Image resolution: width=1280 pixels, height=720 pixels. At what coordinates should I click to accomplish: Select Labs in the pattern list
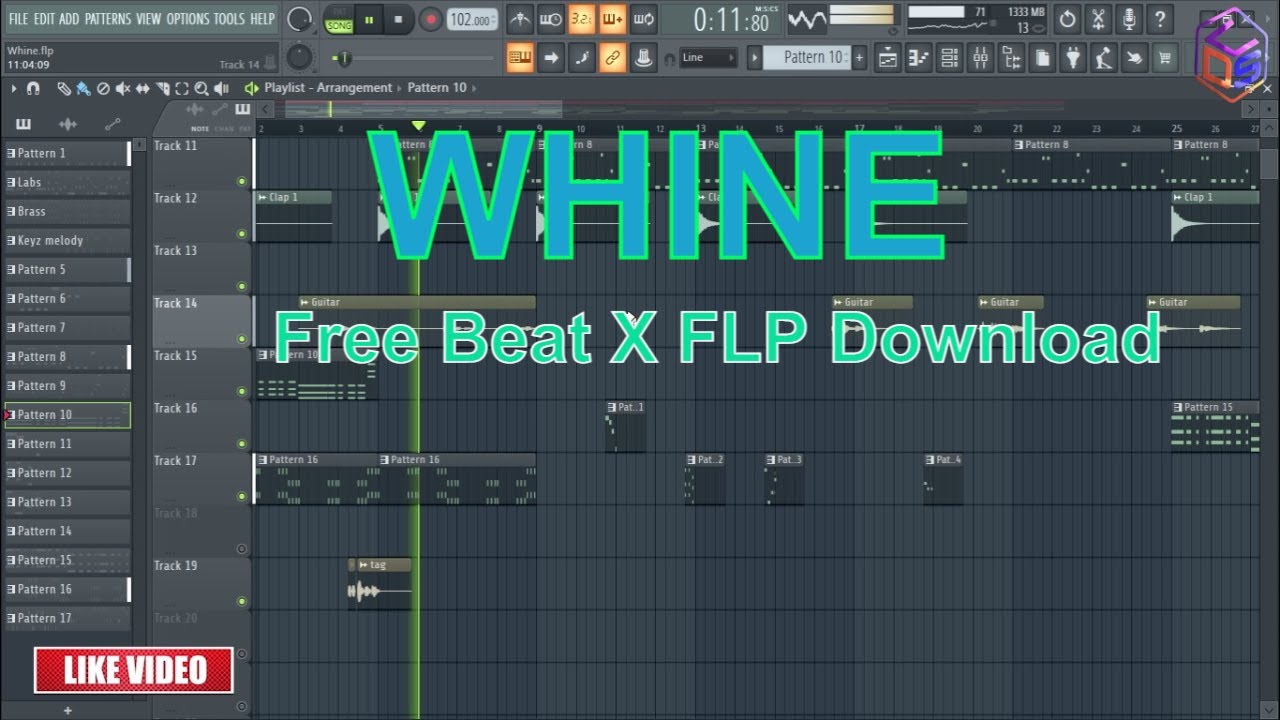coord(67,182)
